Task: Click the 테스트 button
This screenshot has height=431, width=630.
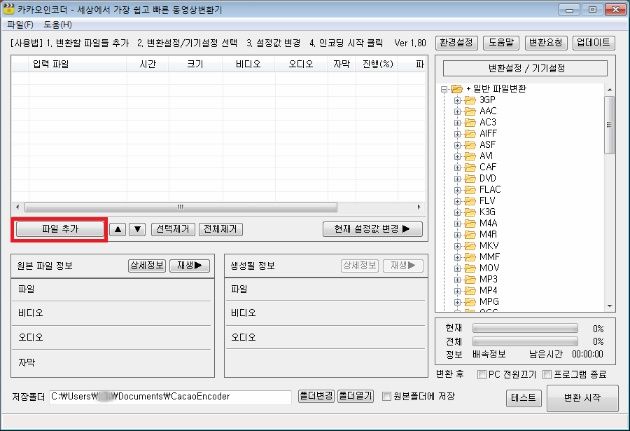Action: click(524, 398)
